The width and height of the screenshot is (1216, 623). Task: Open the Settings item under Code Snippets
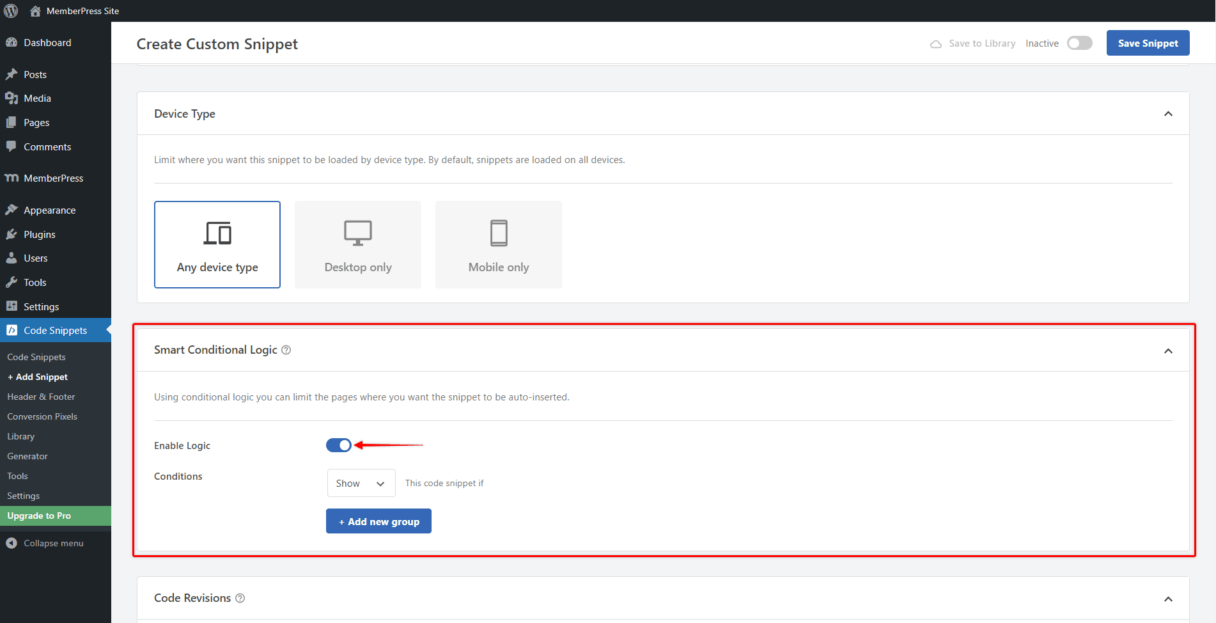tap(23, 496)
